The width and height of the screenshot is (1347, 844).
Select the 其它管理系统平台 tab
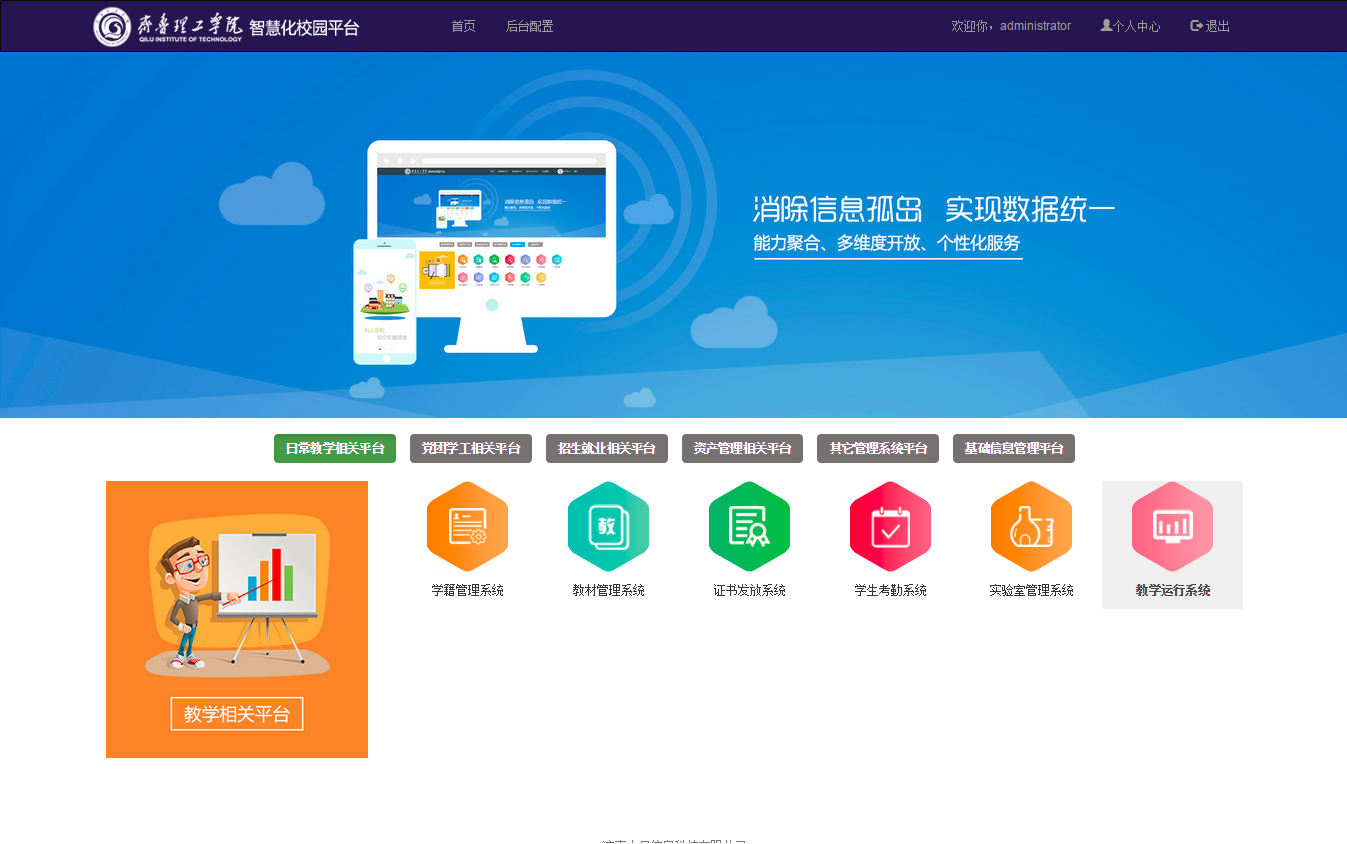click(878, 449)
